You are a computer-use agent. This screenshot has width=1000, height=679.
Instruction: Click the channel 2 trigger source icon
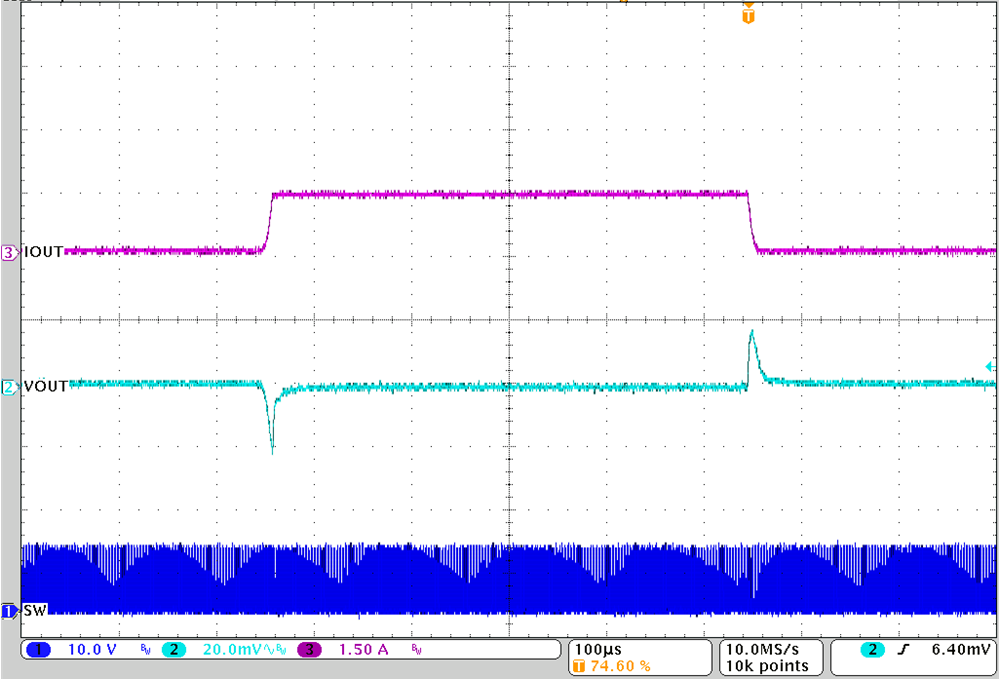point(872,650)
